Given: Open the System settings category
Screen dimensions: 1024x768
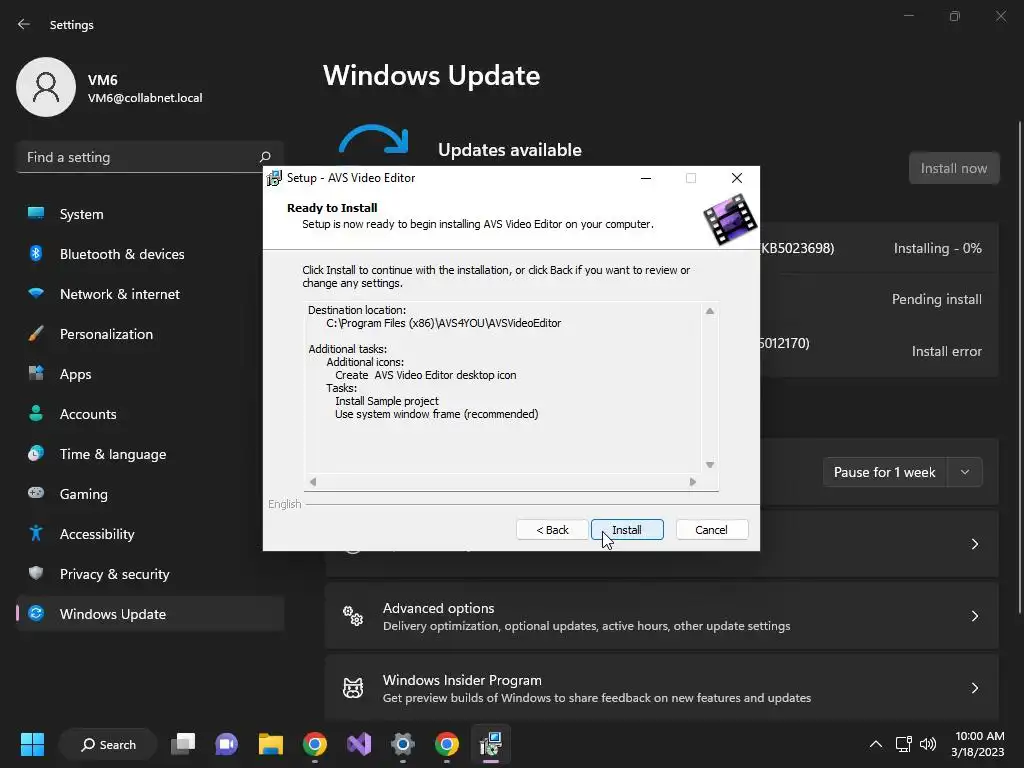Looking at the screenshot, I should 150,214.
